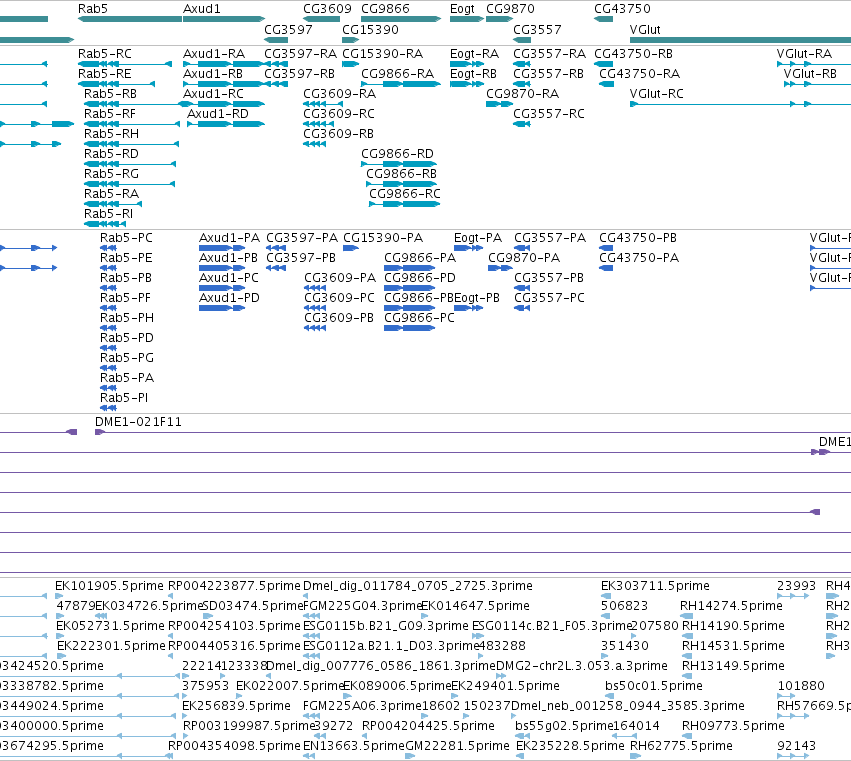Select the Axud1-PD protein label
851x761 pixels.
click(230, 298)
